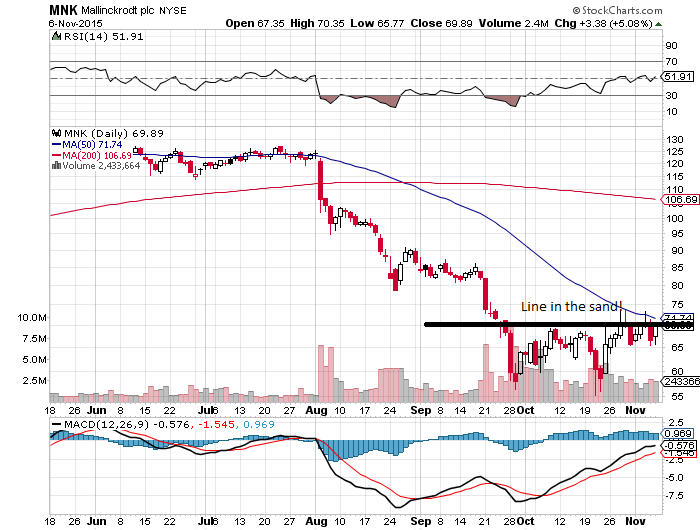Click the Volume 2,433,664 legend entry
Image resolution: width=700 pixels, height=530 pixels.
(x=101, y=166)
